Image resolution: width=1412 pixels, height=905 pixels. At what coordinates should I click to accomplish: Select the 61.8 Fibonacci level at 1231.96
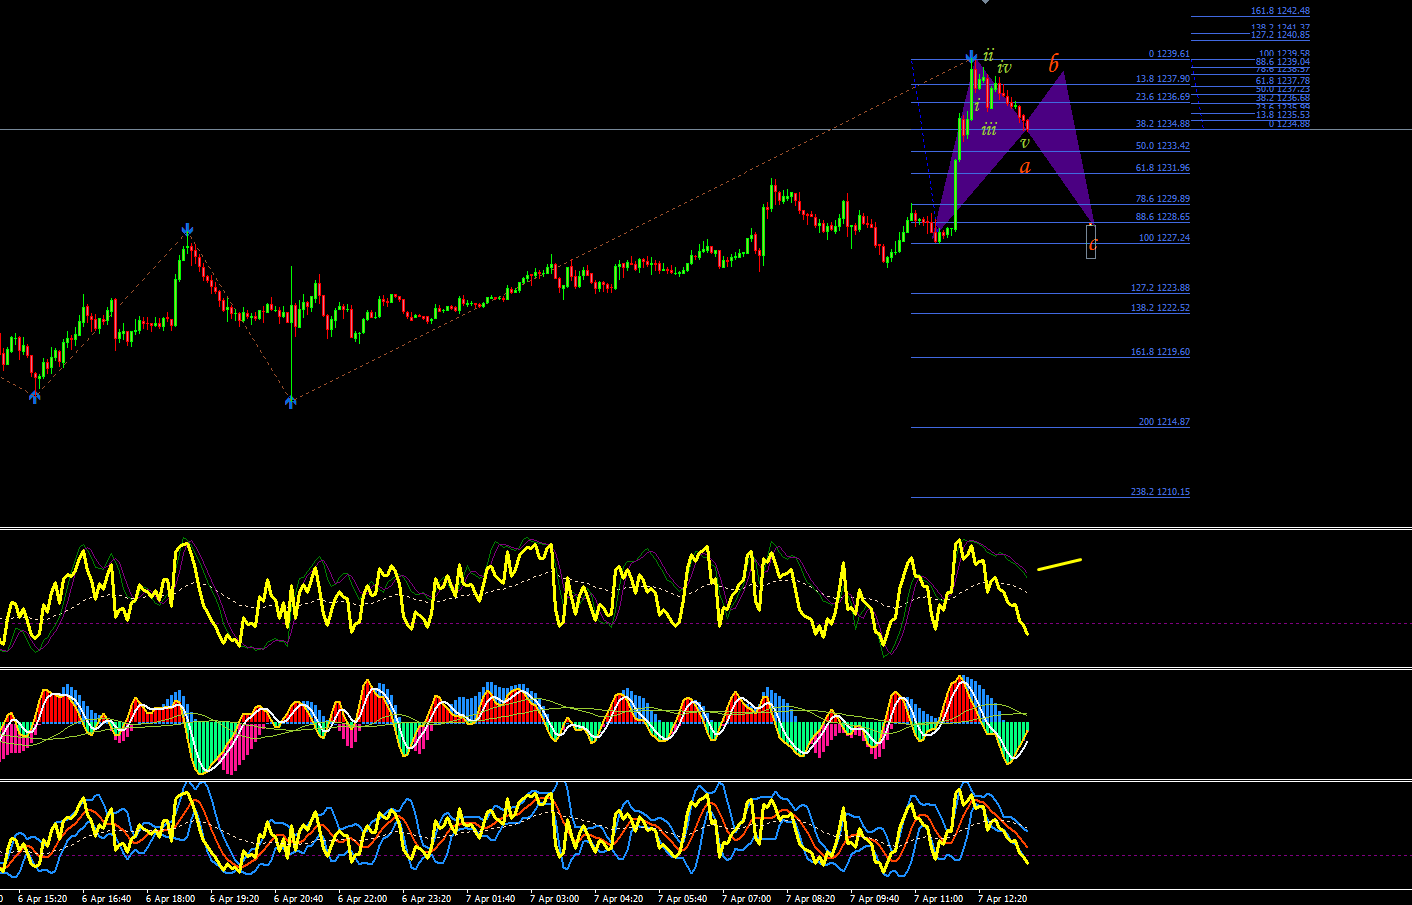click(1161, 168)
